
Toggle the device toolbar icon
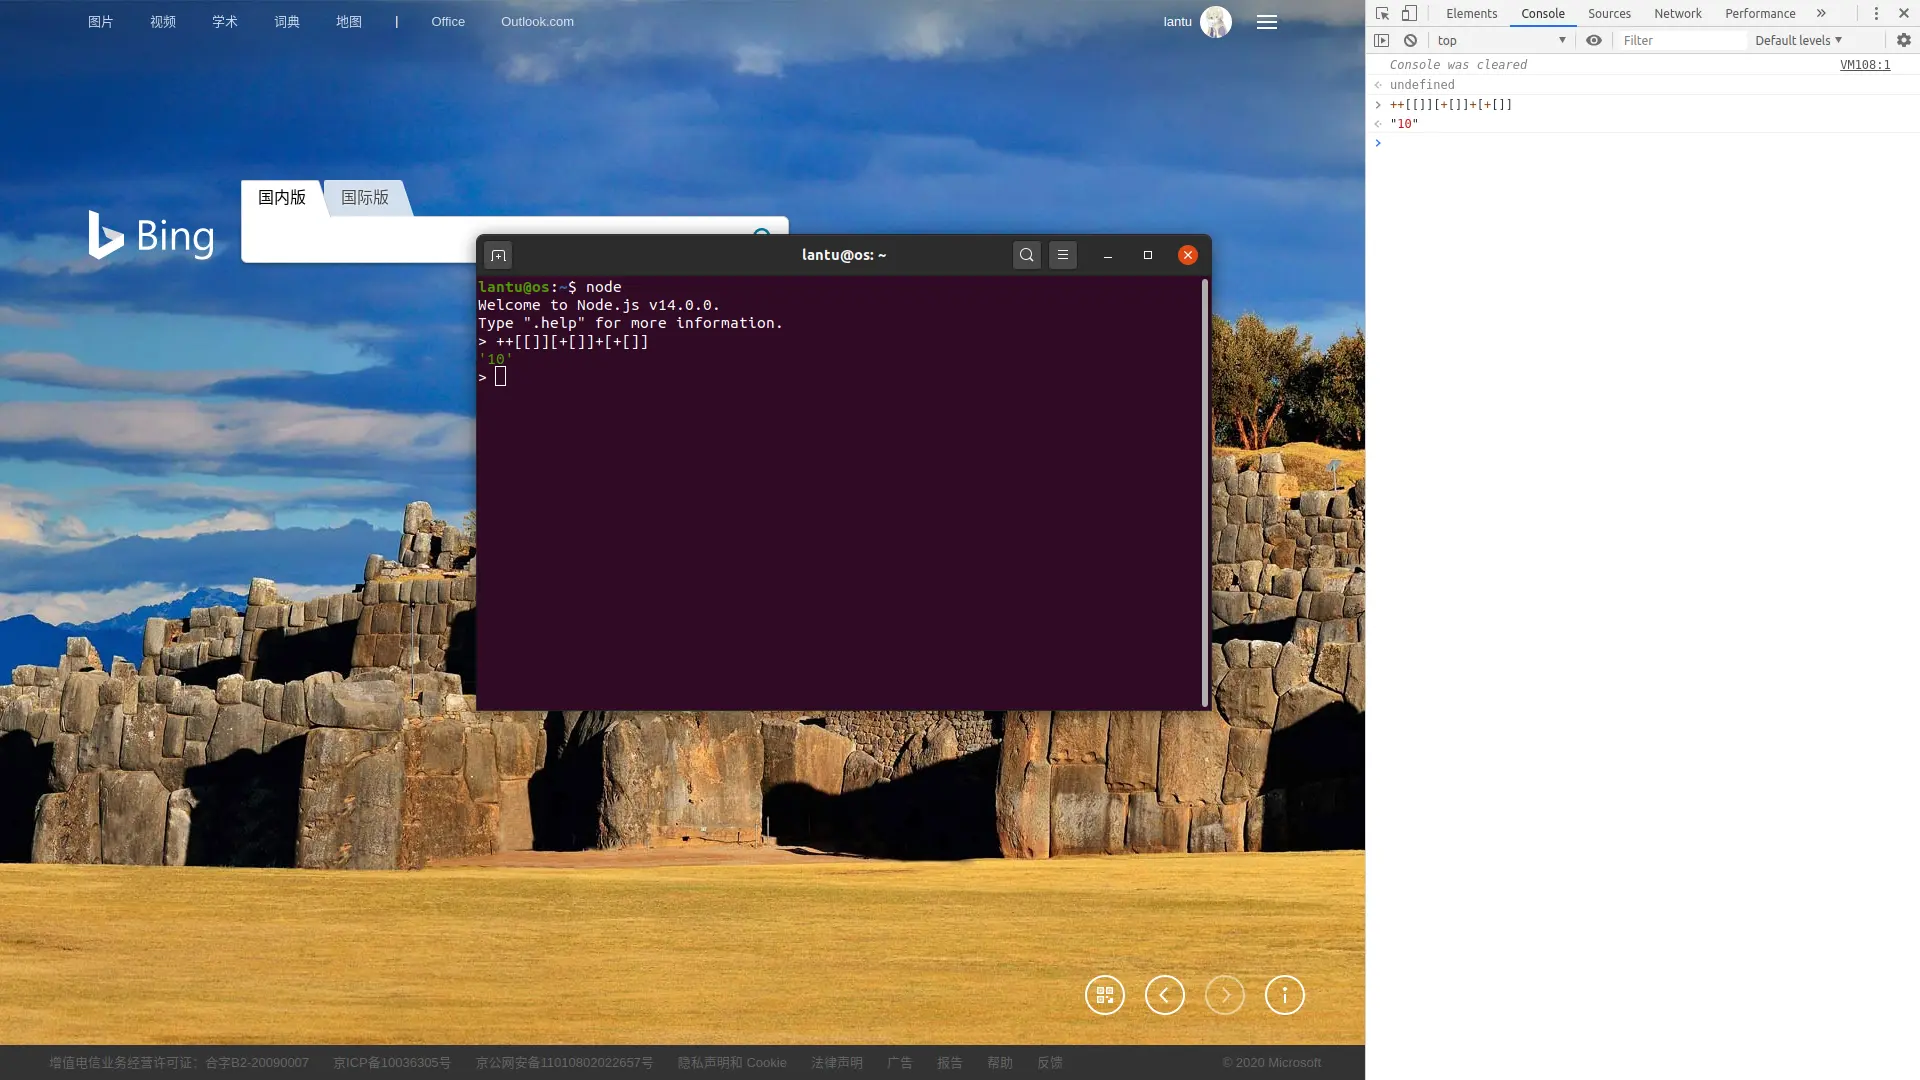click(x=1409, y=13)
